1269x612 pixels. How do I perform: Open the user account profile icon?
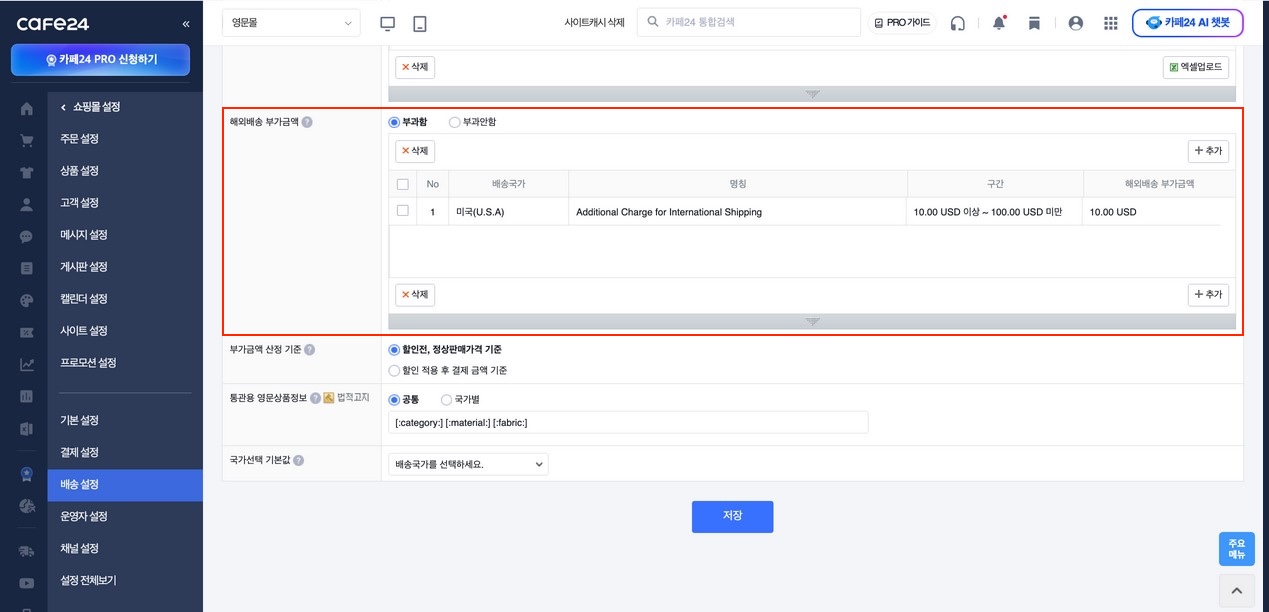pos(1076,23)
